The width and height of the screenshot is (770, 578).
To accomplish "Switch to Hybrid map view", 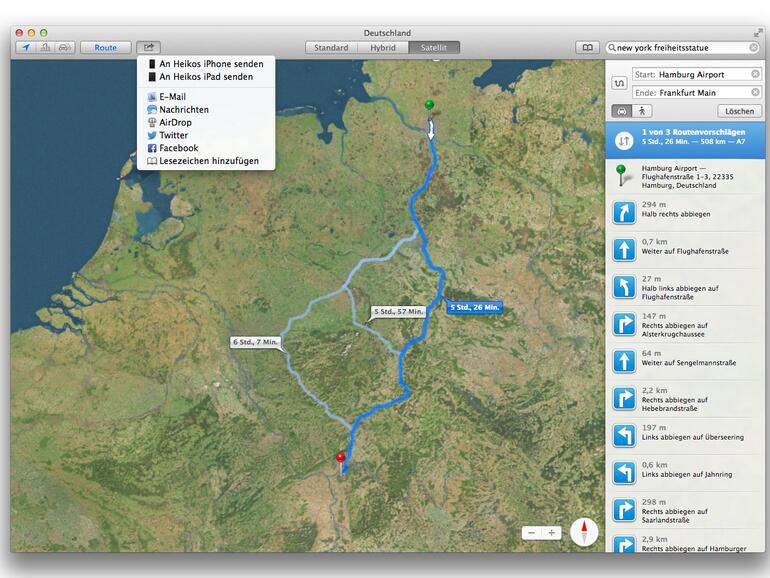I will point(383,48).
